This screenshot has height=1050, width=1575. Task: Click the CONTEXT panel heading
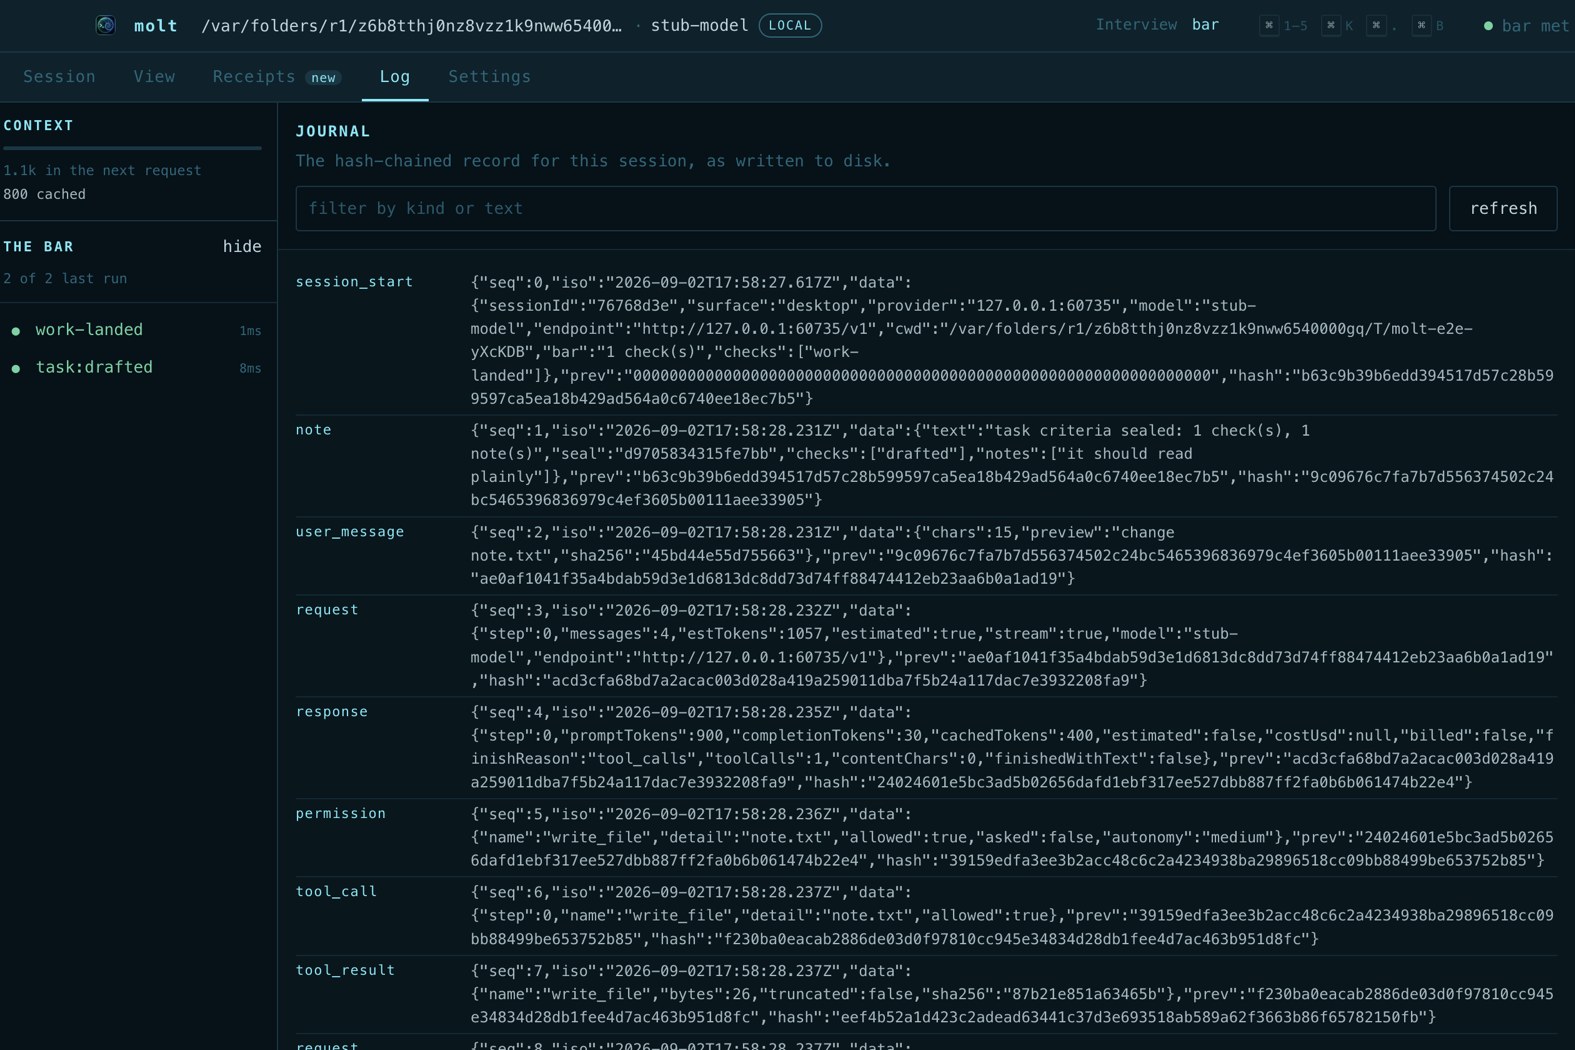point(38,126)
